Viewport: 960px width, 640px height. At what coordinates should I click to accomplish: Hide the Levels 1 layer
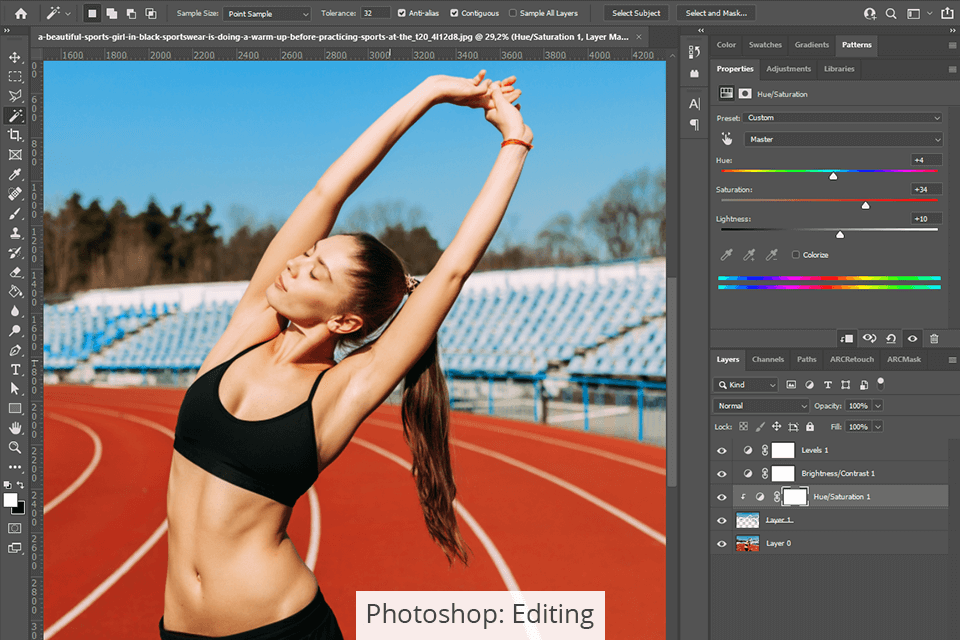click(722, 450)
